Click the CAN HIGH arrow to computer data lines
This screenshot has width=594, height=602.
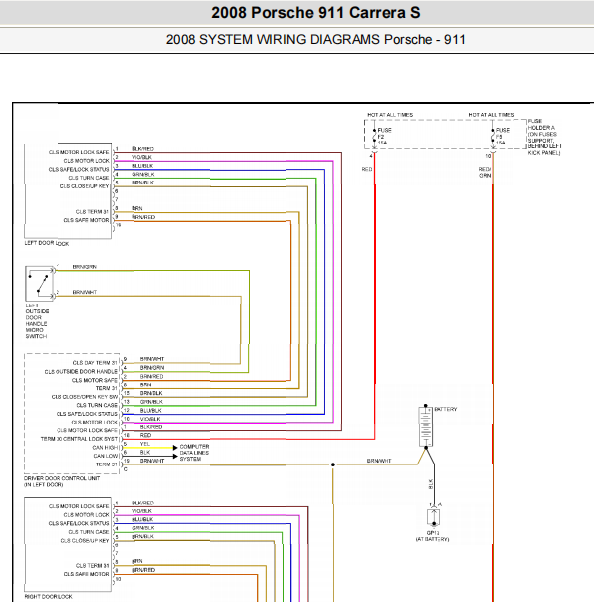pyautogui.click(x=175, y=448)
